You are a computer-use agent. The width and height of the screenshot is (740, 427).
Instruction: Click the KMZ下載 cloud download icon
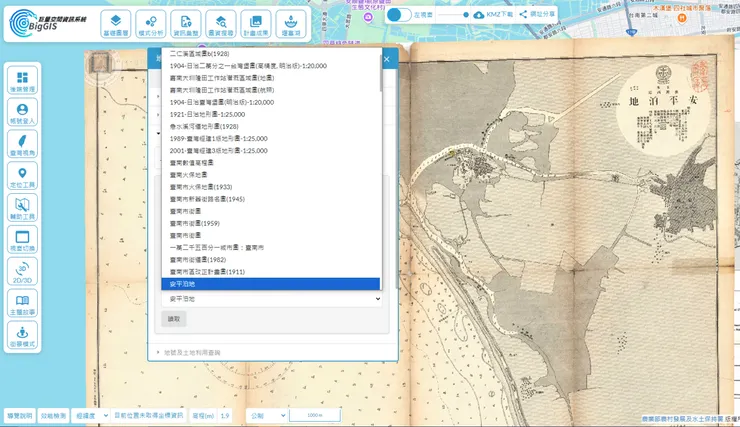(x=479, y=15)
